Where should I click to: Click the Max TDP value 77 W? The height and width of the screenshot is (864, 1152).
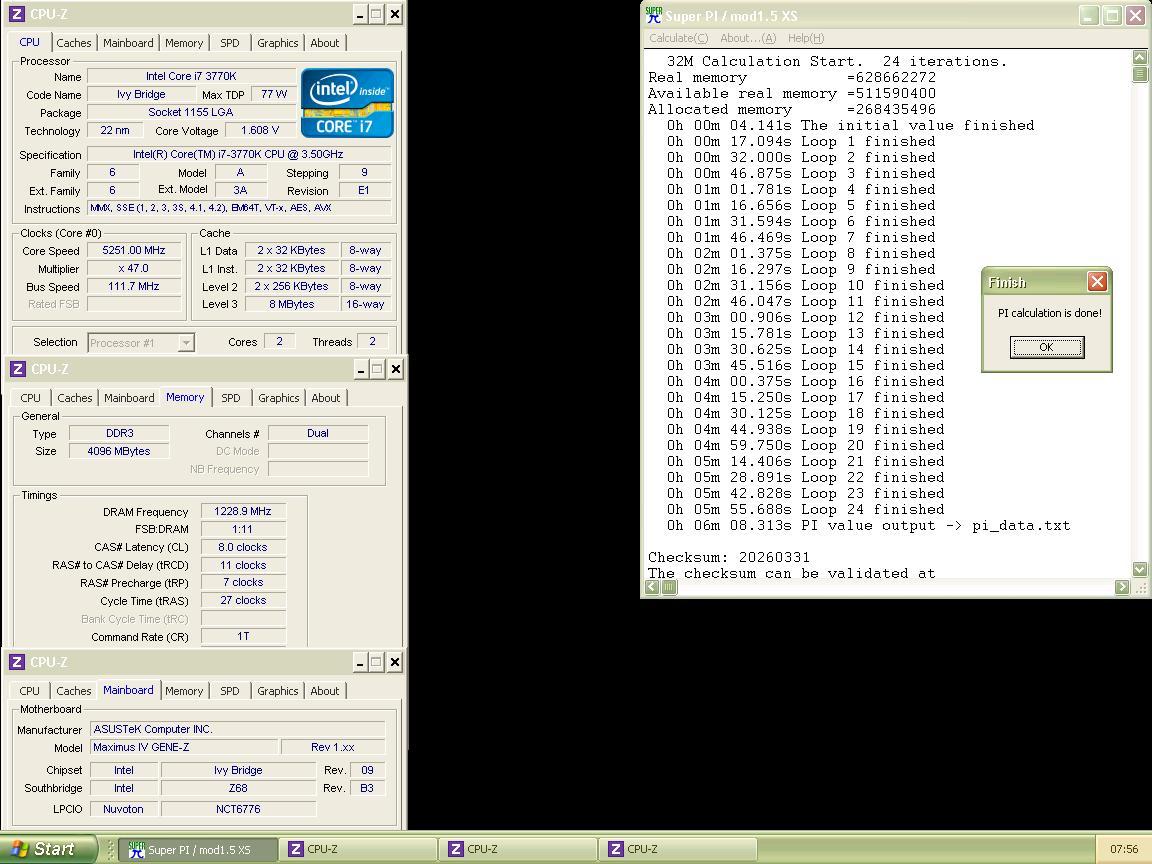273,94
